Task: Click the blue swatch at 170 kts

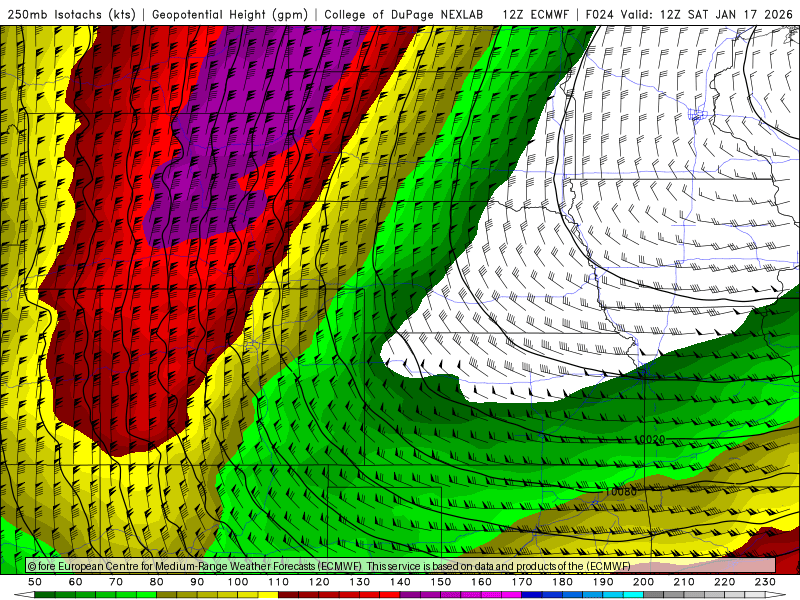Action: click(532, 595)
